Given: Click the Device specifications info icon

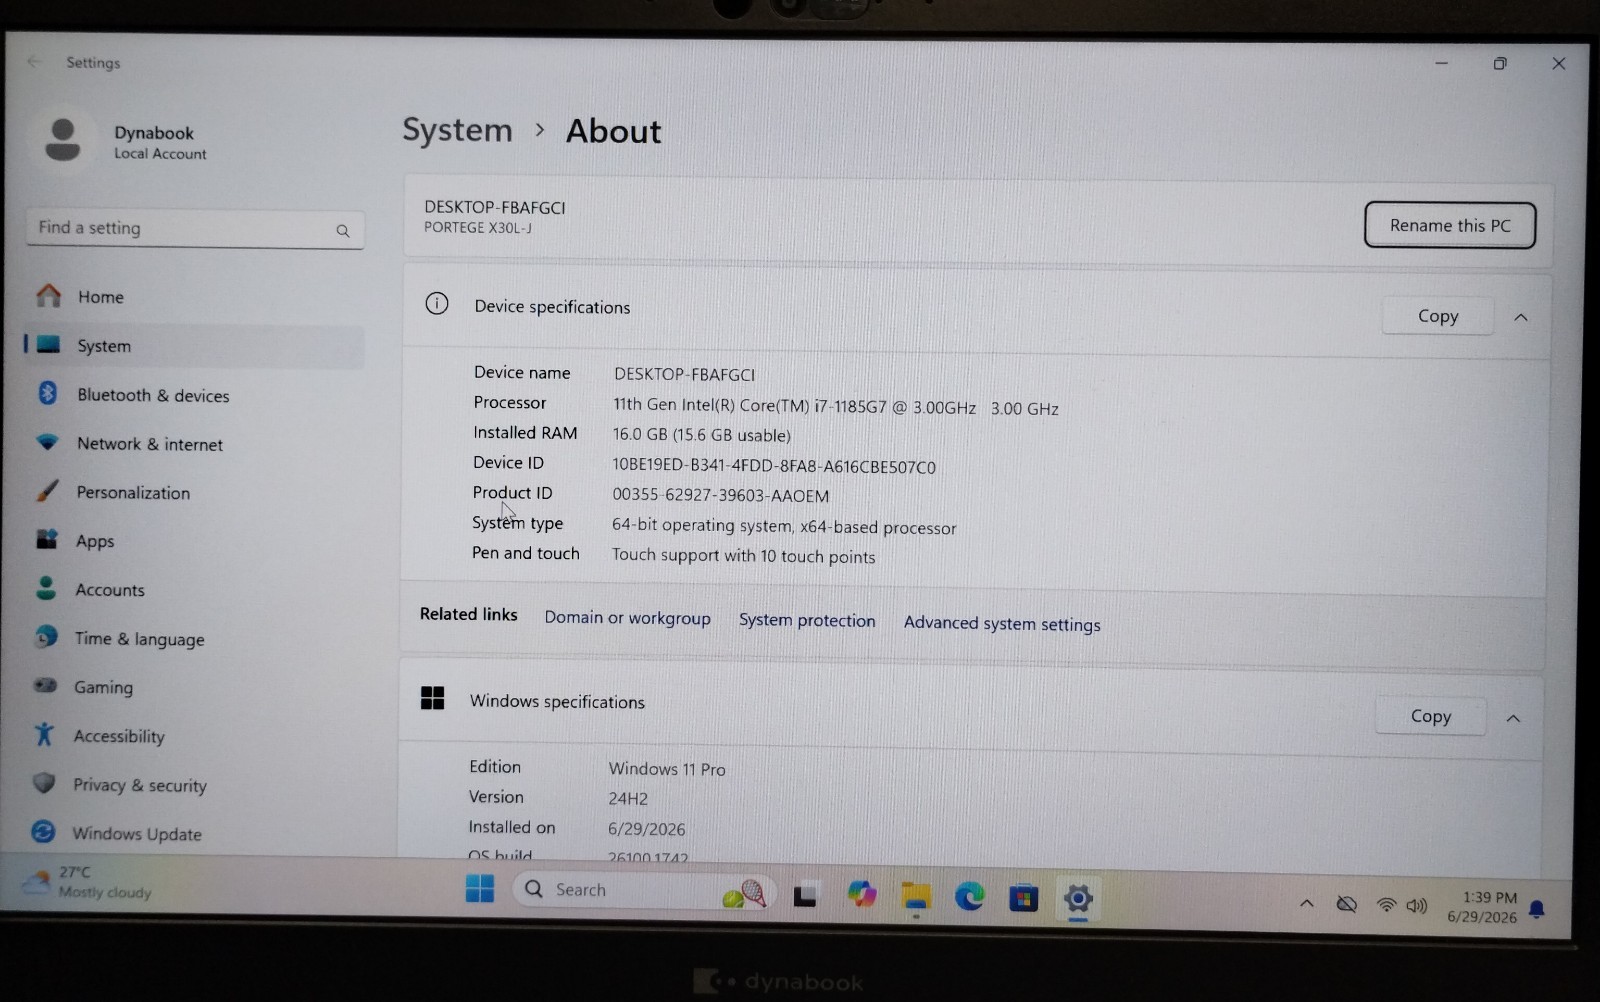Looking at the screenshot, I should pos(437,304).
